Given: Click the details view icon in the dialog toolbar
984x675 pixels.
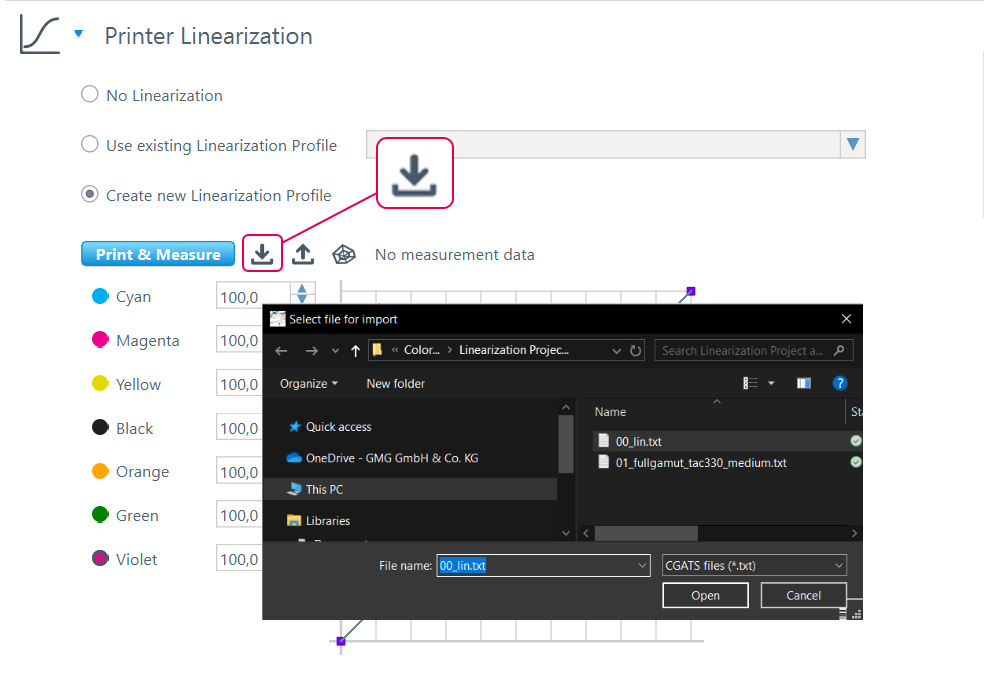Looking at the screenshot, I should (x=751, y=382).
